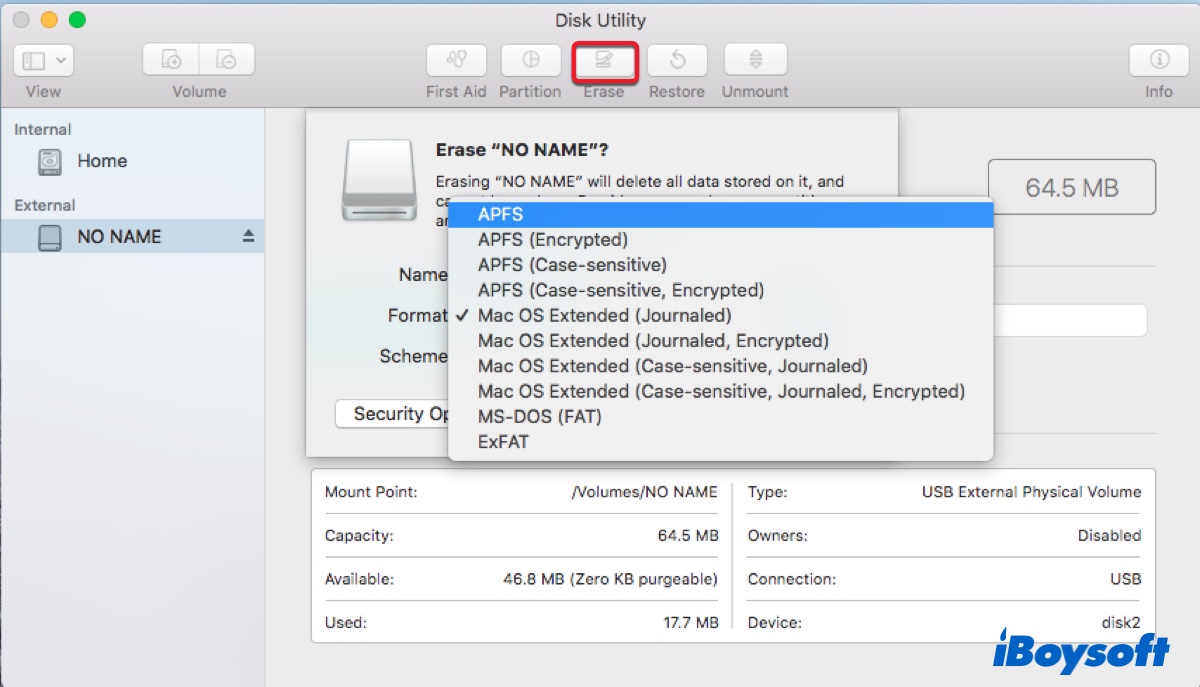Select the Home internal disk
Viewport: 1200px width, 687px height.
(x=101, y=161)
